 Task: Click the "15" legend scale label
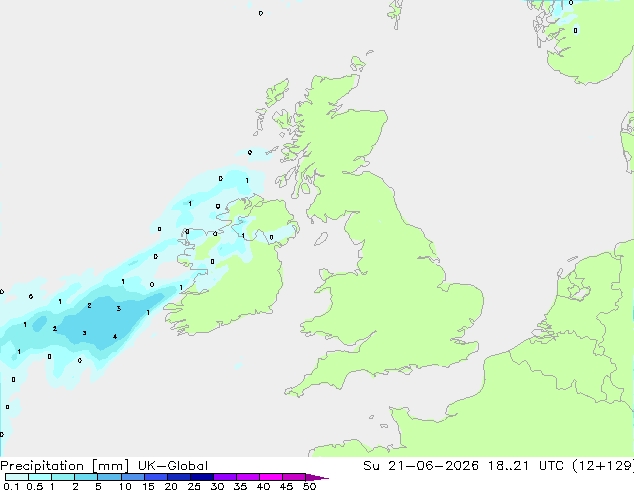[148, 486]
